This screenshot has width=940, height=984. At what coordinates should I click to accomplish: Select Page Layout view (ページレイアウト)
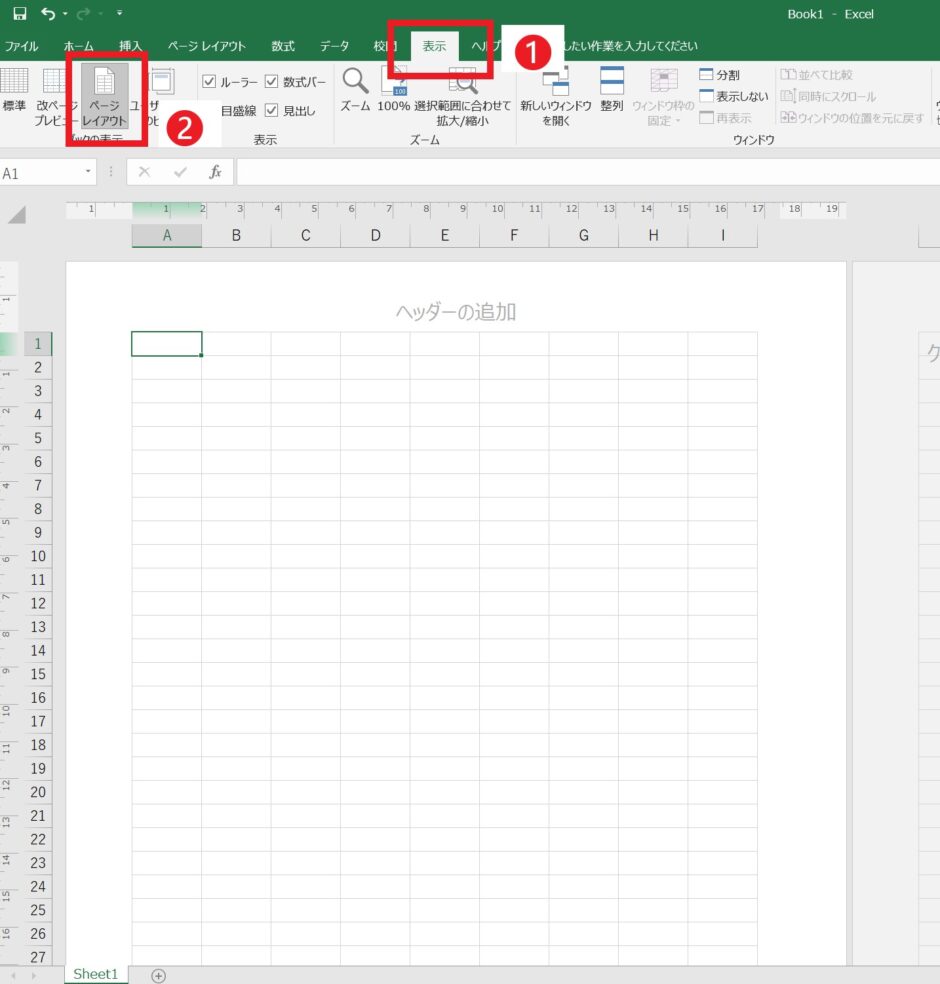(x=103, y=95)
